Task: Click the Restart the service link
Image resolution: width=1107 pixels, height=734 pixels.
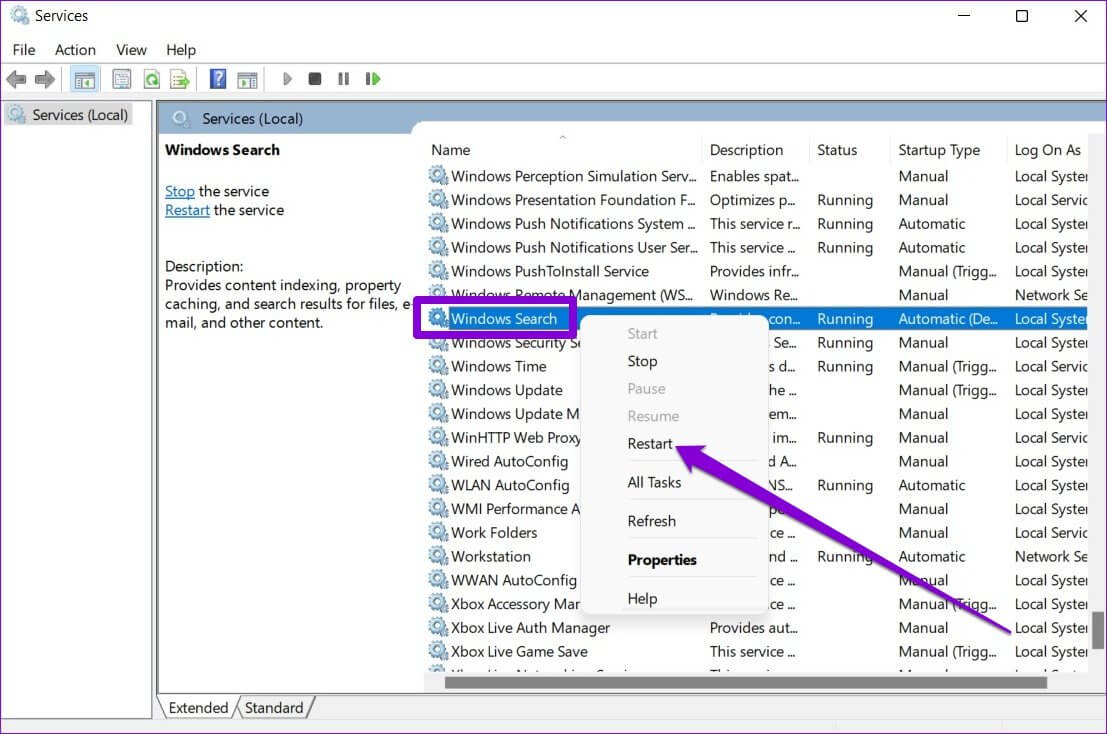Action: pyautogui.click(x=187, y=210)
